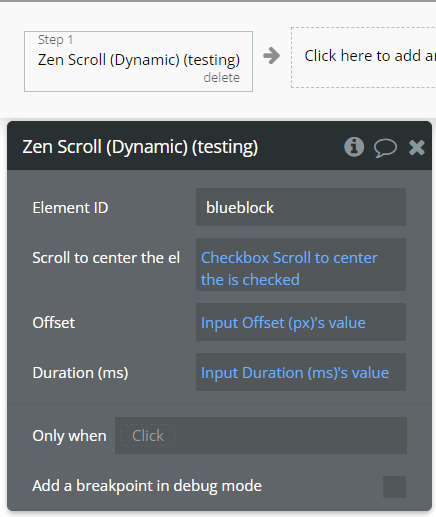Click the Scroll to center the el label
The height and width of the screenshot is (517, 436).
pos(106,258)
